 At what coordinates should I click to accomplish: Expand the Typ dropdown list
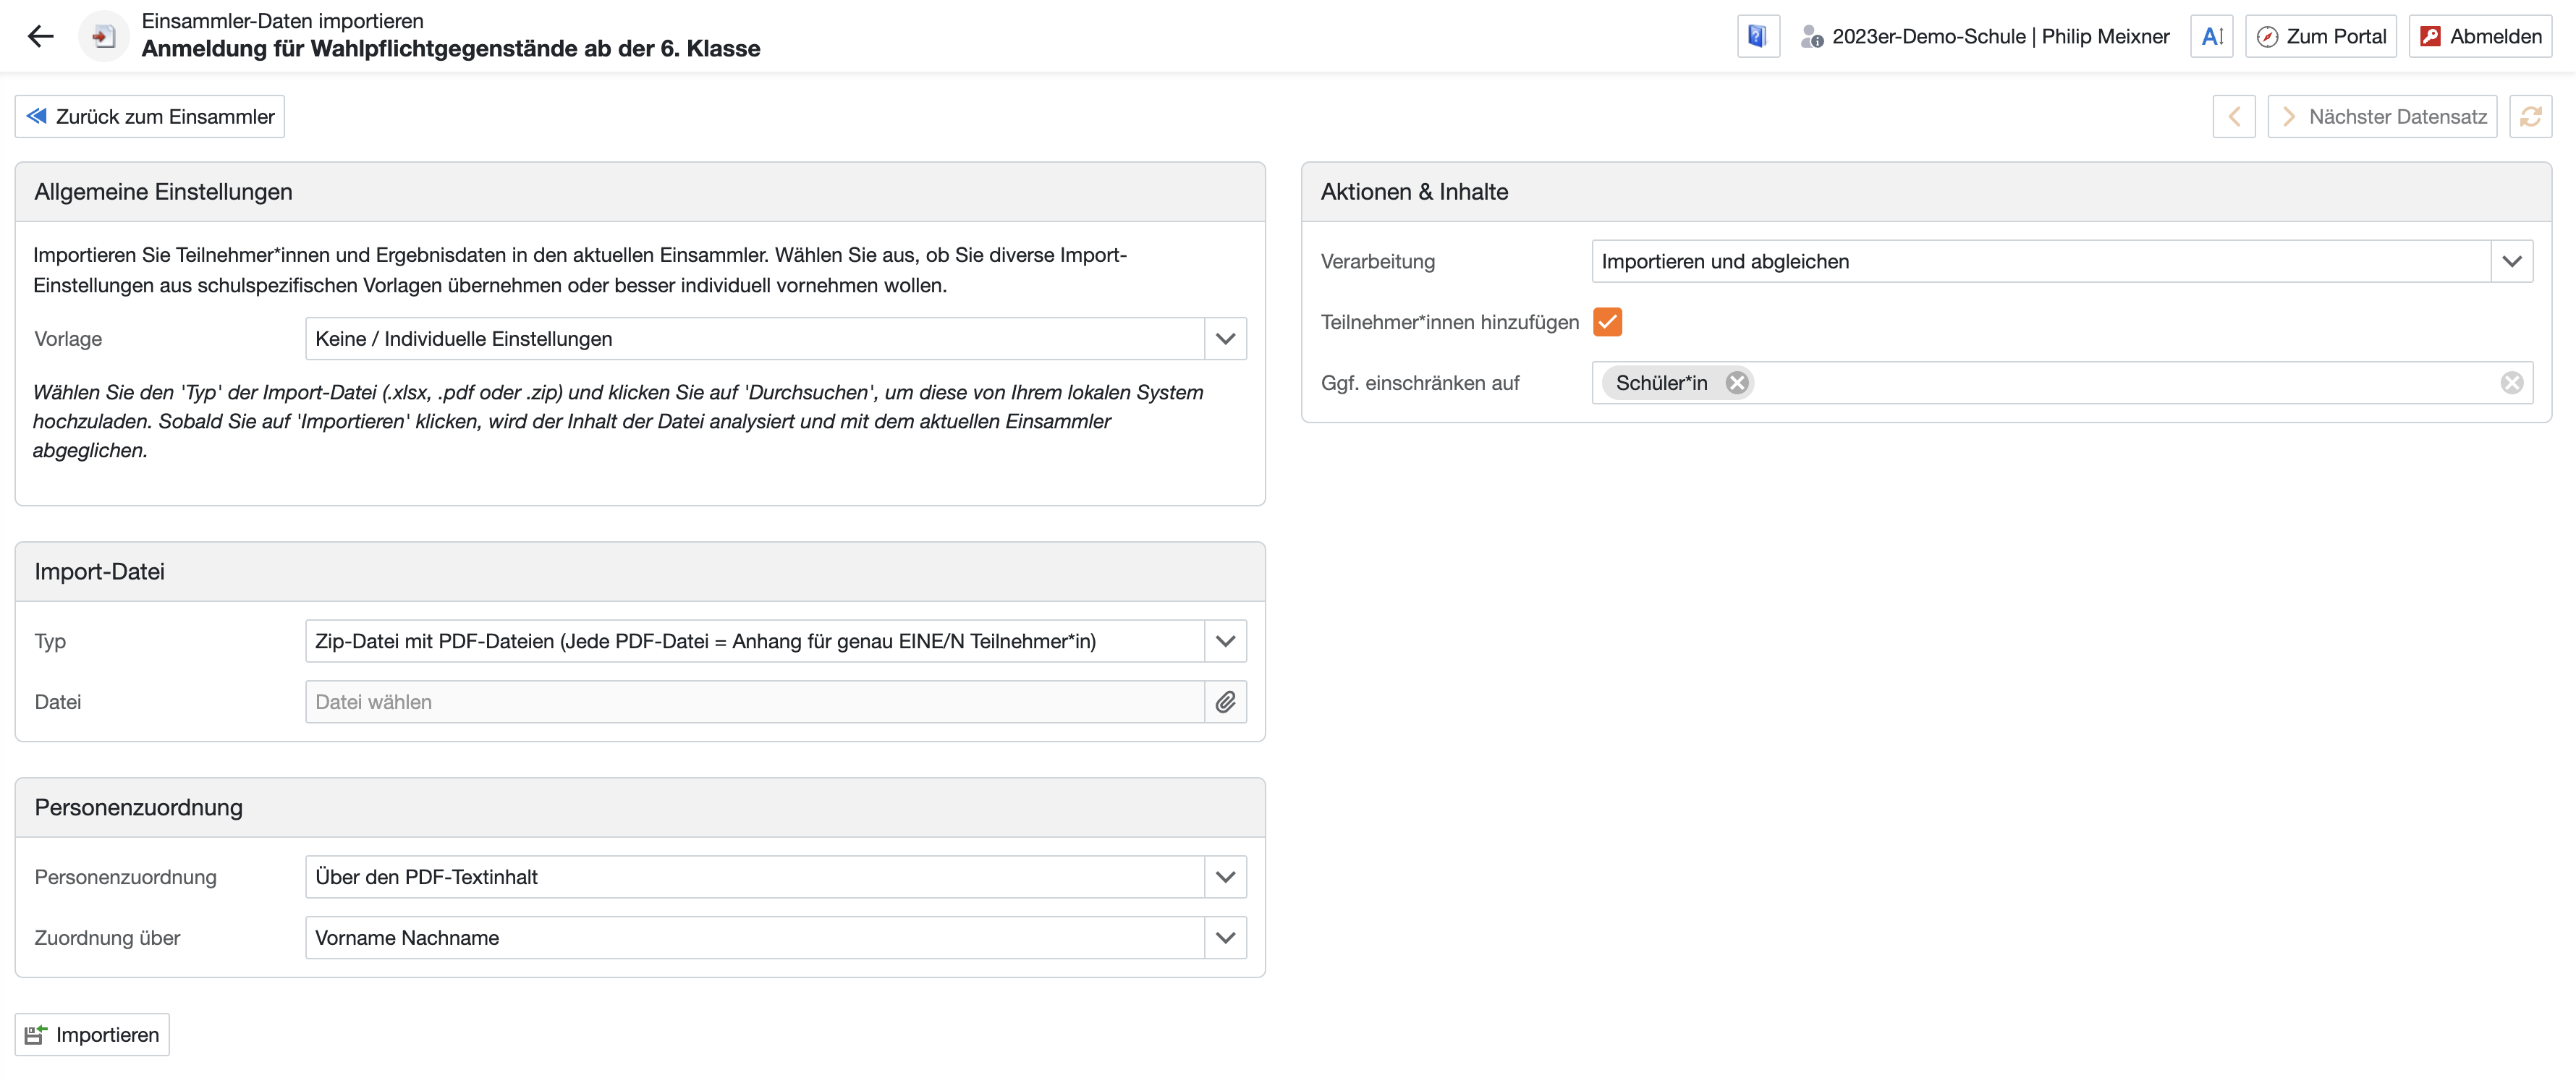coord(1225,641)
